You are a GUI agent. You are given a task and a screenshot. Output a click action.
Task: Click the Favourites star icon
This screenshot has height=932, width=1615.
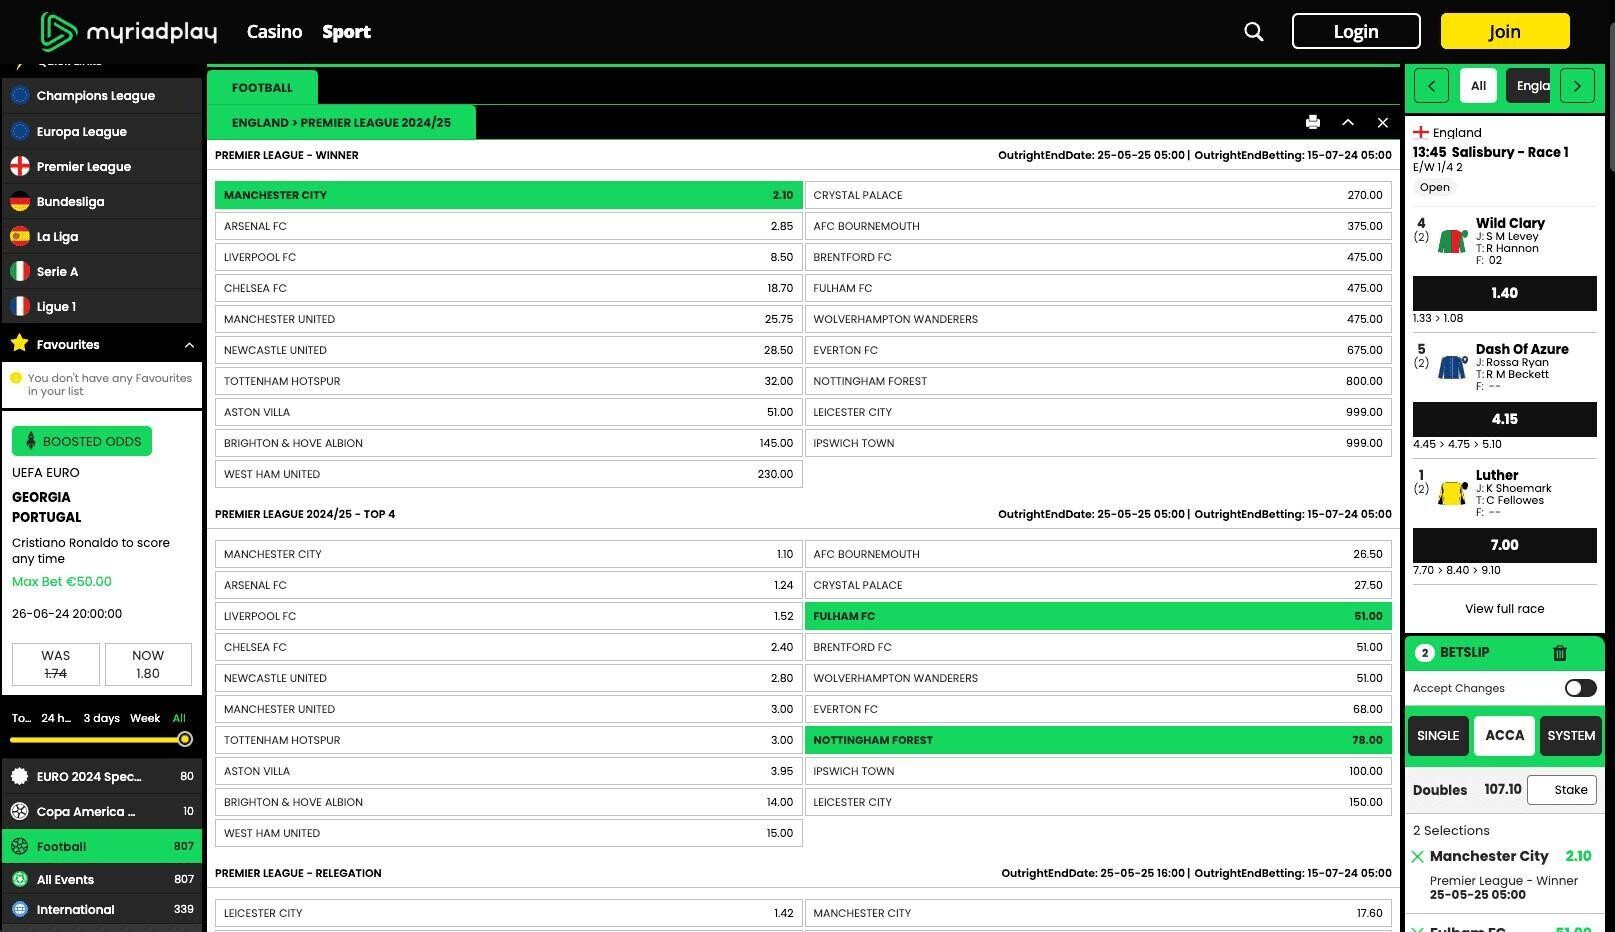point(19,344)
